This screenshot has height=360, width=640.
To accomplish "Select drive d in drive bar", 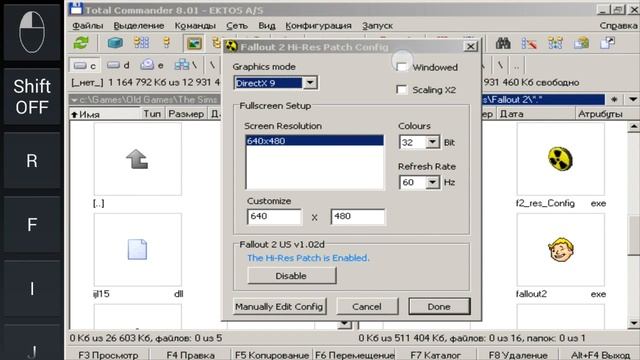I will pos(118,65).
